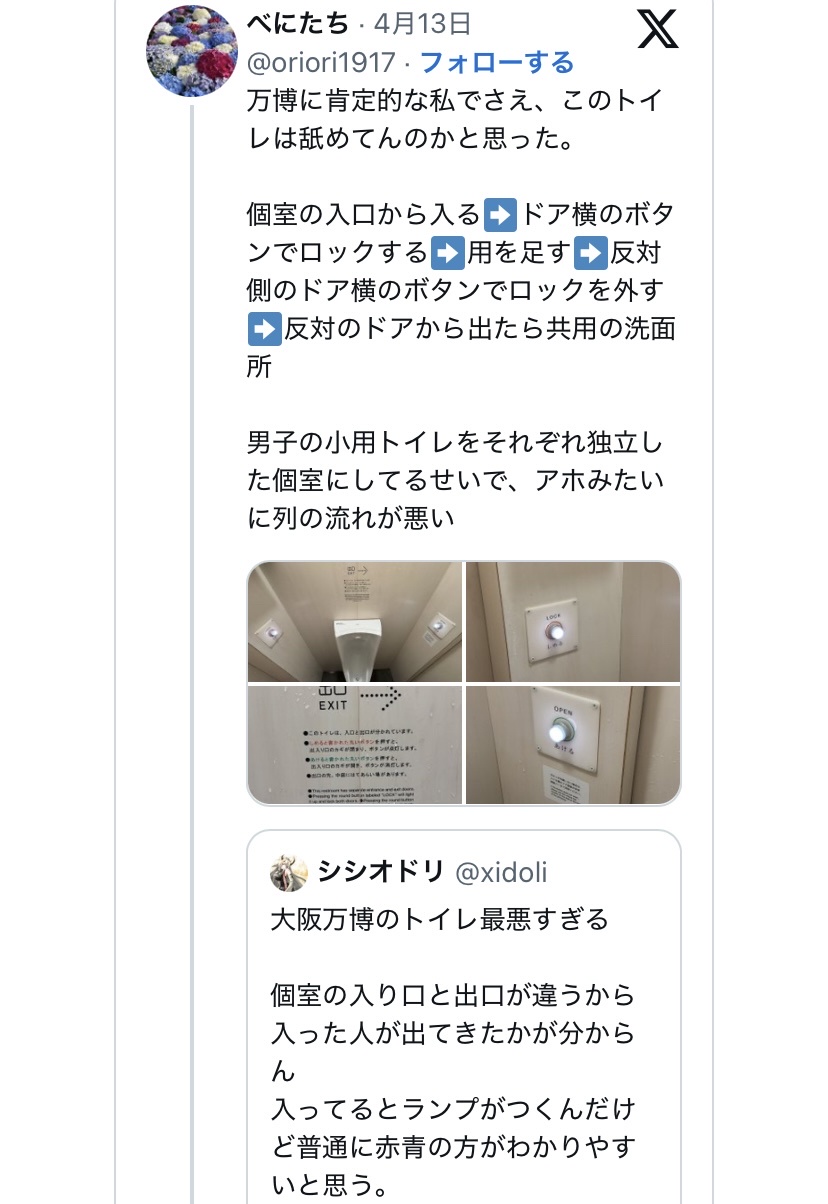
Task: Open the べにたち display name
Action: (297, 22)
